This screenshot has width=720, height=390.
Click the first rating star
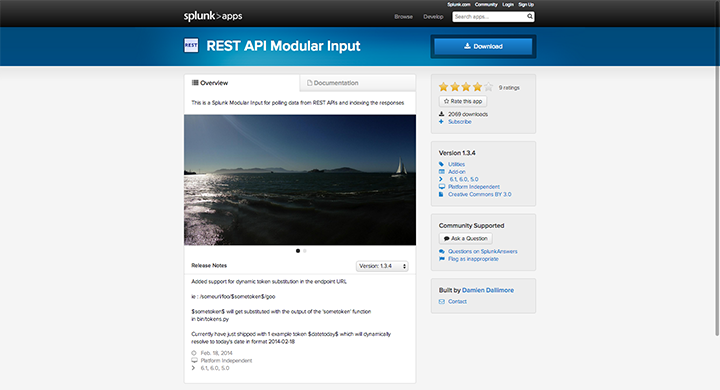(443, 87)
